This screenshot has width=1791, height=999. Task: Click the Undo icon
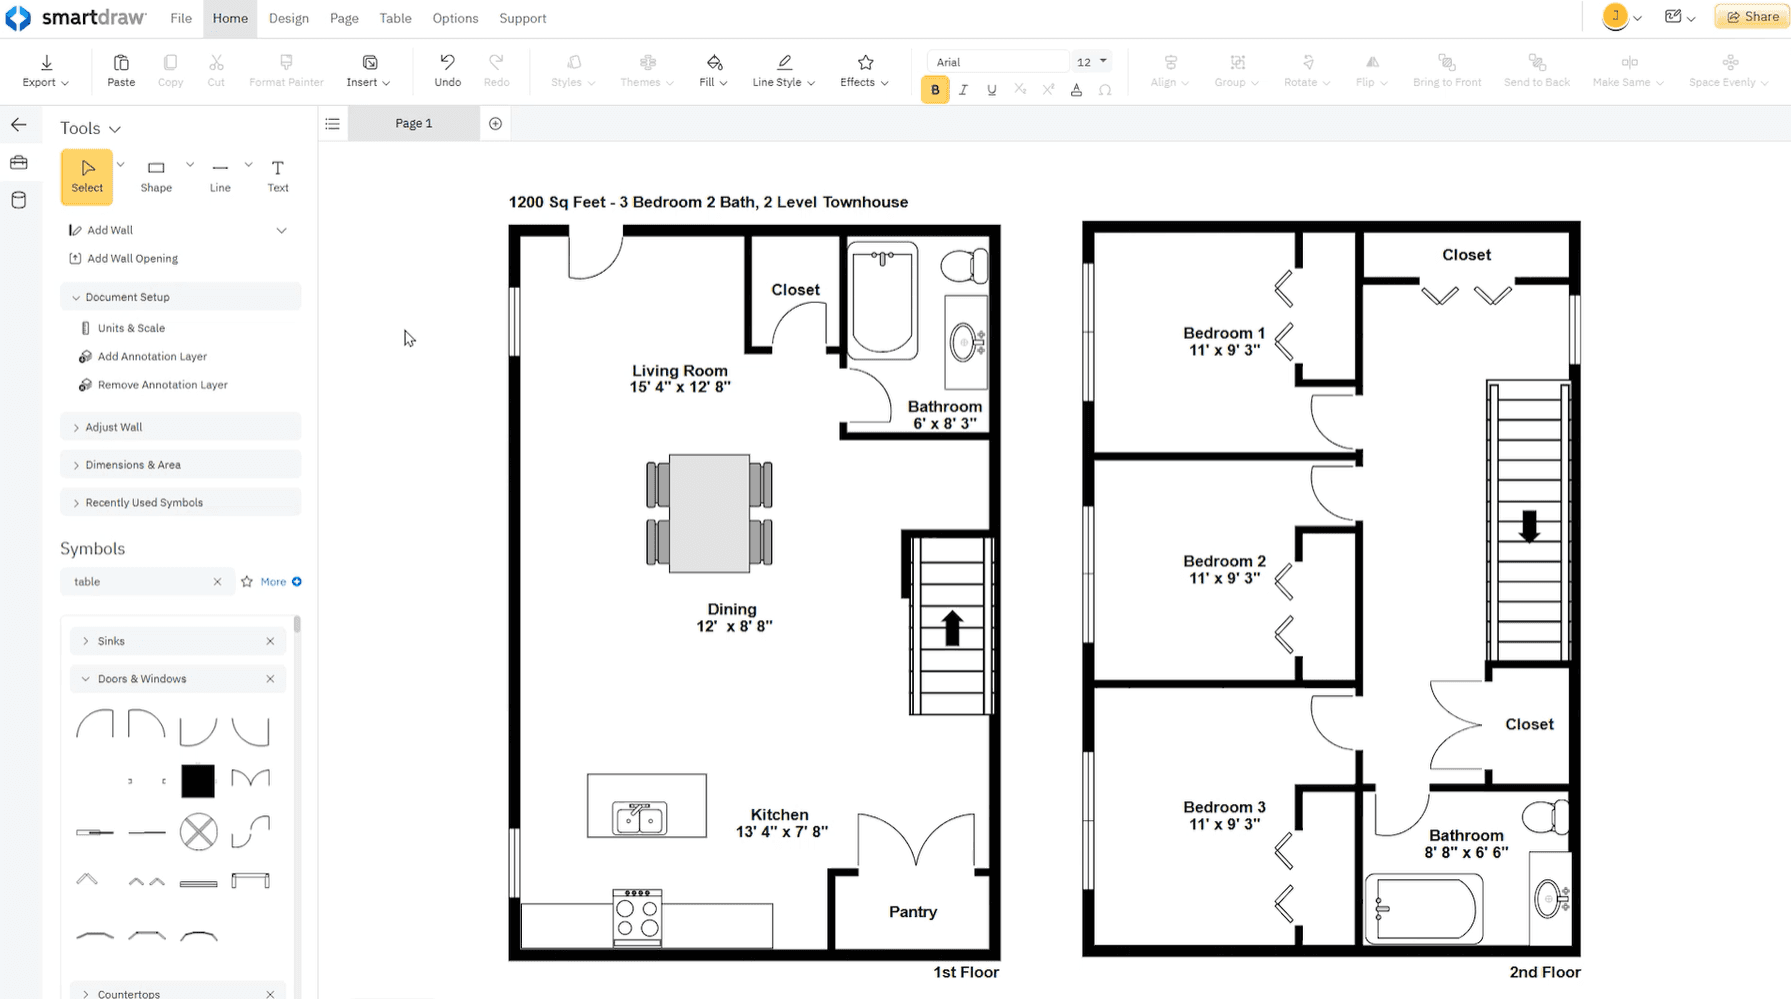tap(447, 69)
